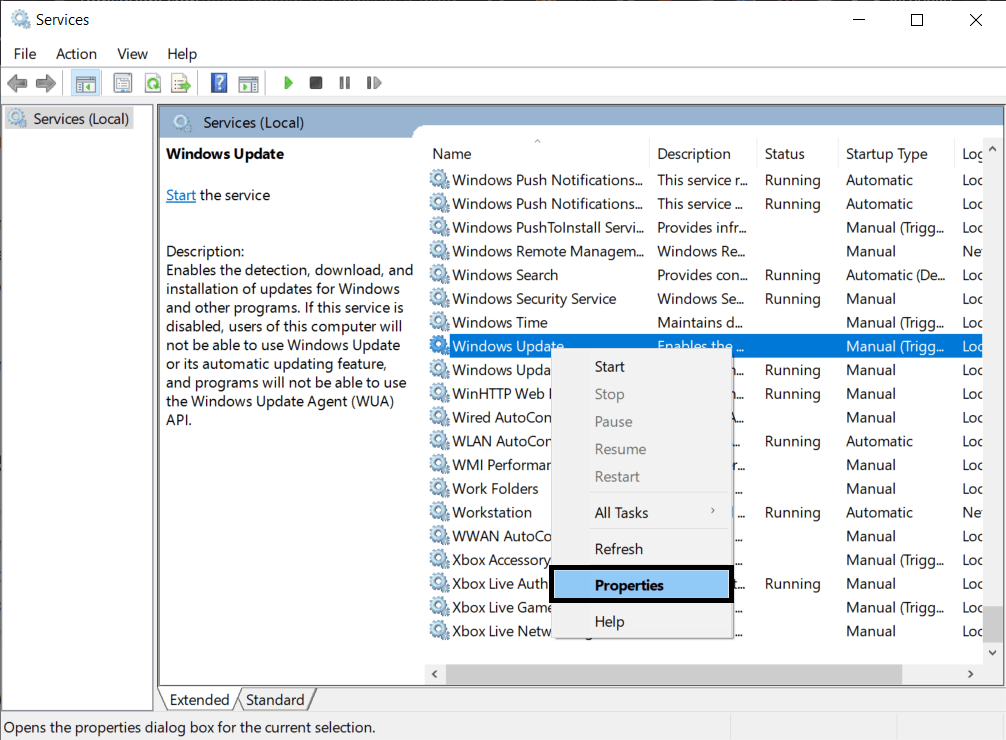Select the Windows Remote Management row

pos(704,251)
